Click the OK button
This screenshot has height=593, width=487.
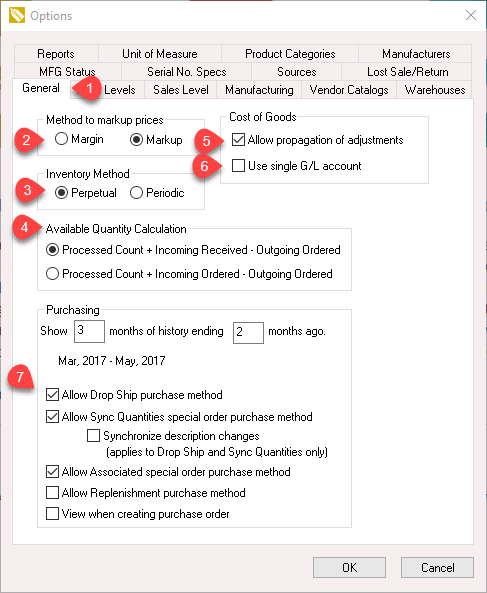(x=349, y=567)
